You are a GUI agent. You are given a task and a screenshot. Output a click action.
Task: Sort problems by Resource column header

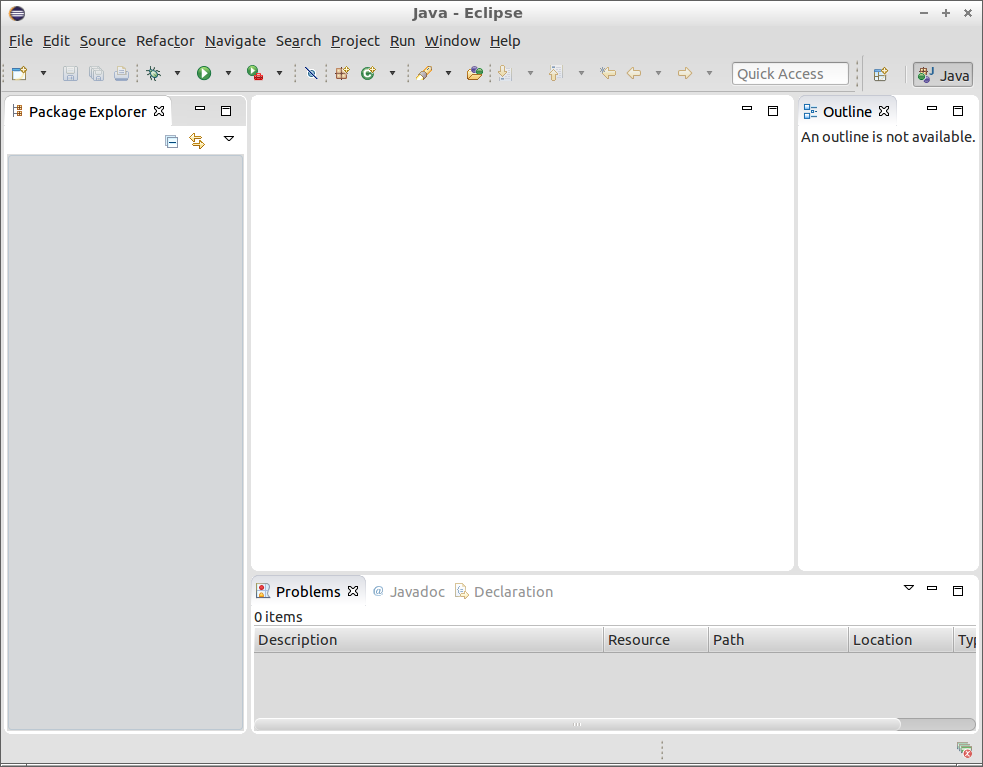point(656,640)
